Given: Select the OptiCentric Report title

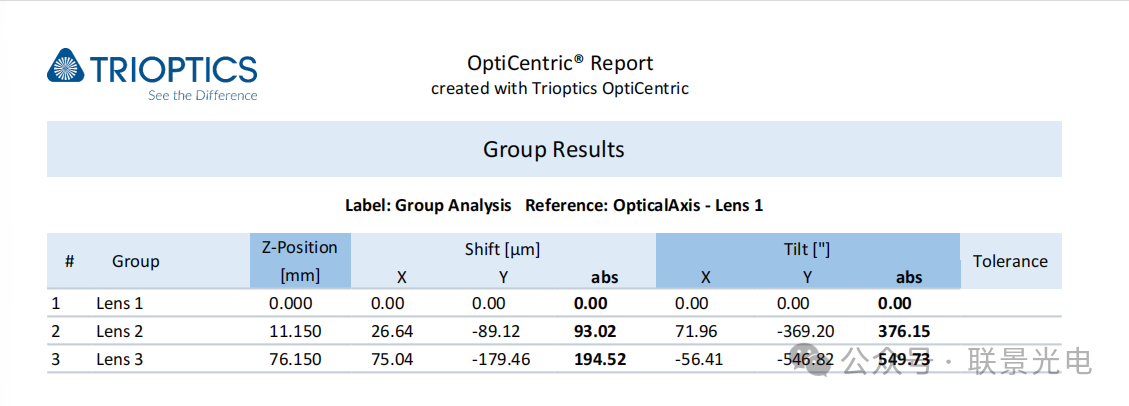Looking at the screenshot, I should pos(560,63).
